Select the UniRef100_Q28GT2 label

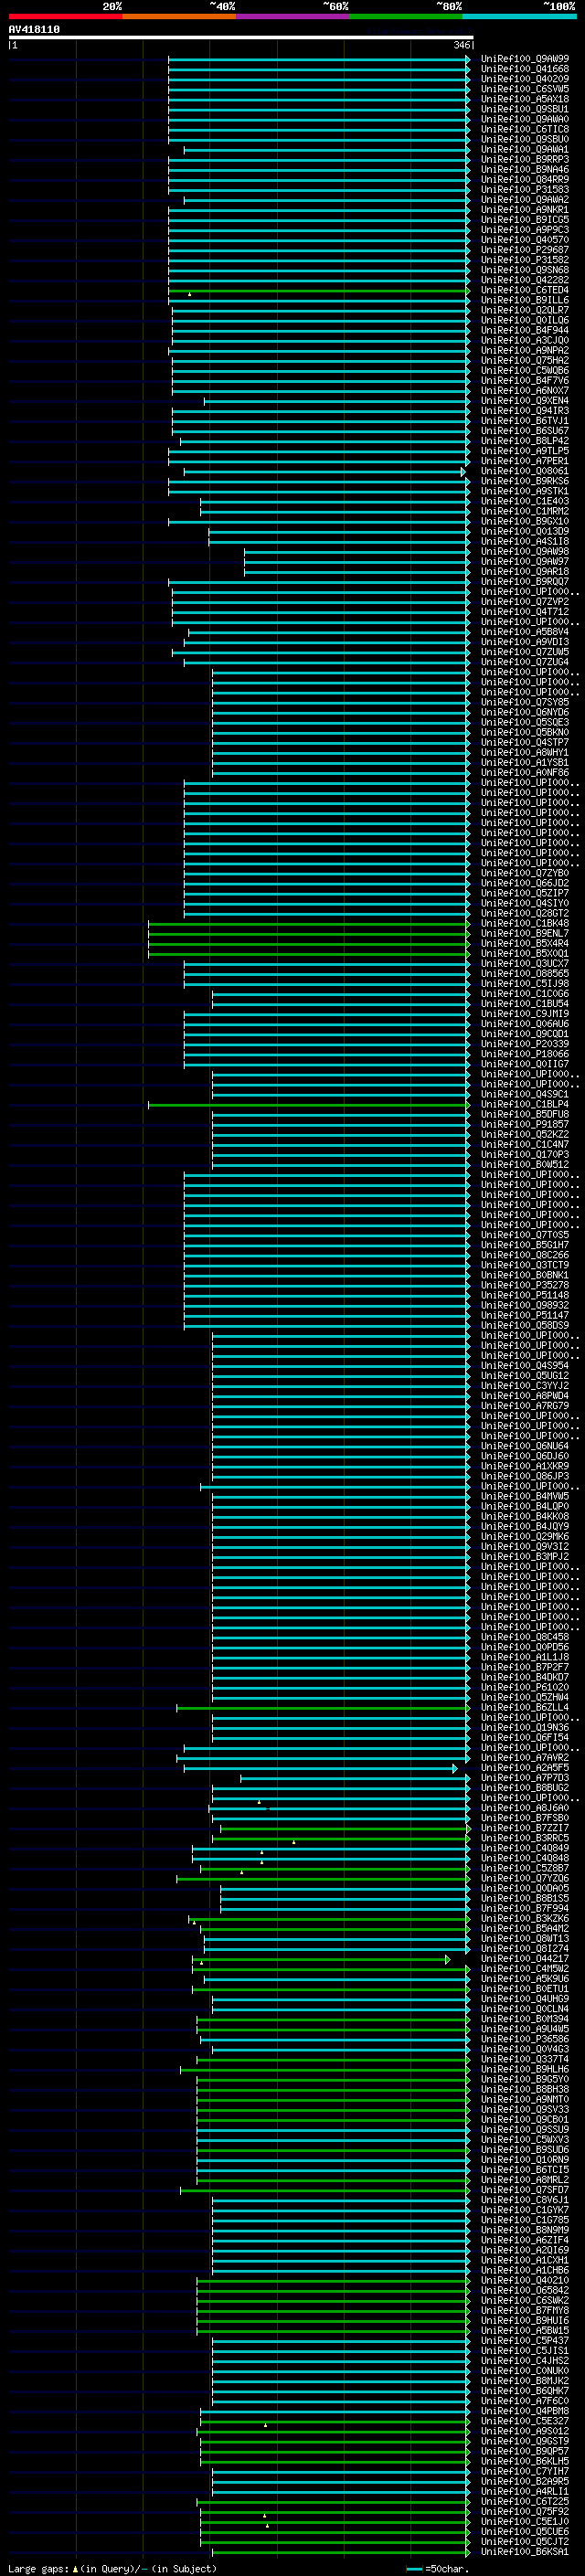pos(524,913)
